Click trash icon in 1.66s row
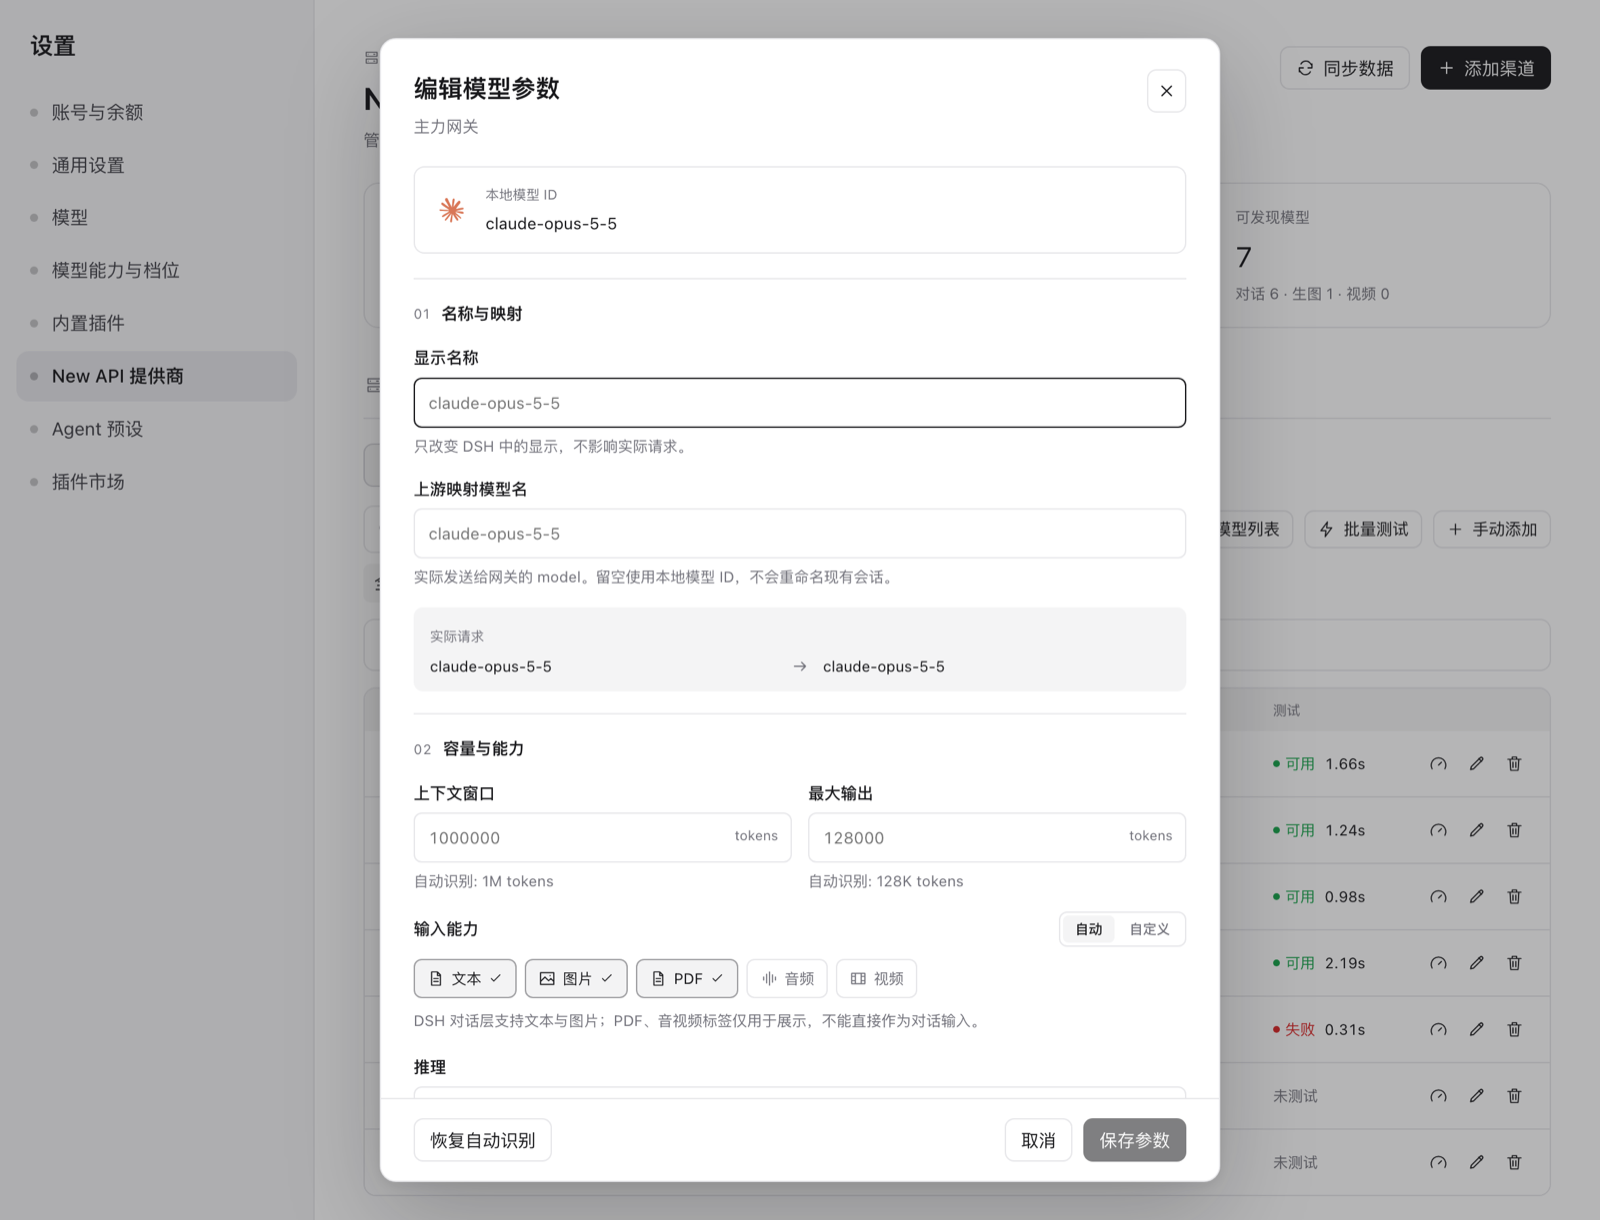This screenshot has height=1220, width=1600. [x=1514, y=764]
